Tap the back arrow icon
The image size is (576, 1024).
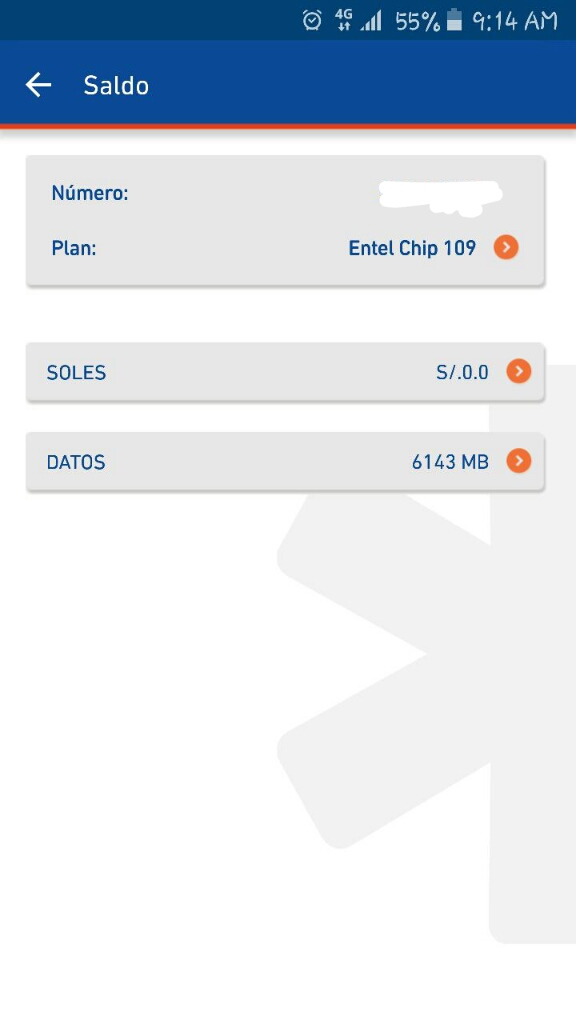(38, 85)
